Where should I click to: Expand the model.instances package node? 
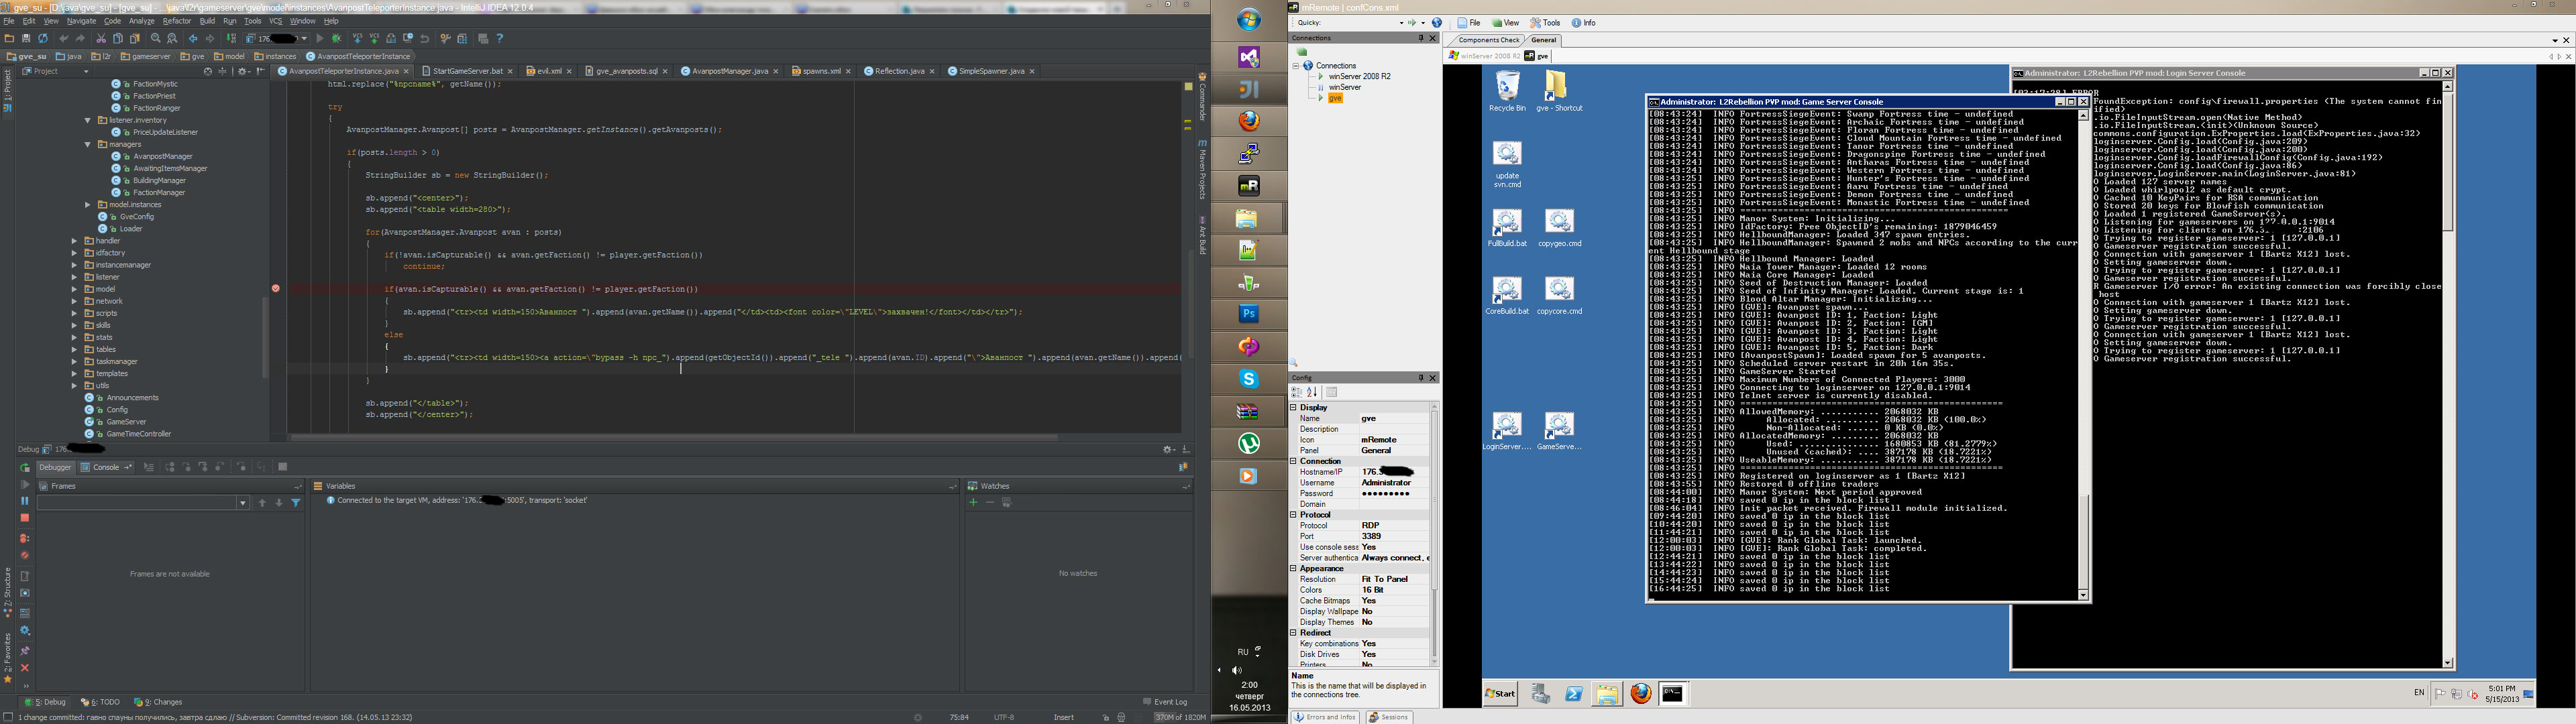click(88, 204)
